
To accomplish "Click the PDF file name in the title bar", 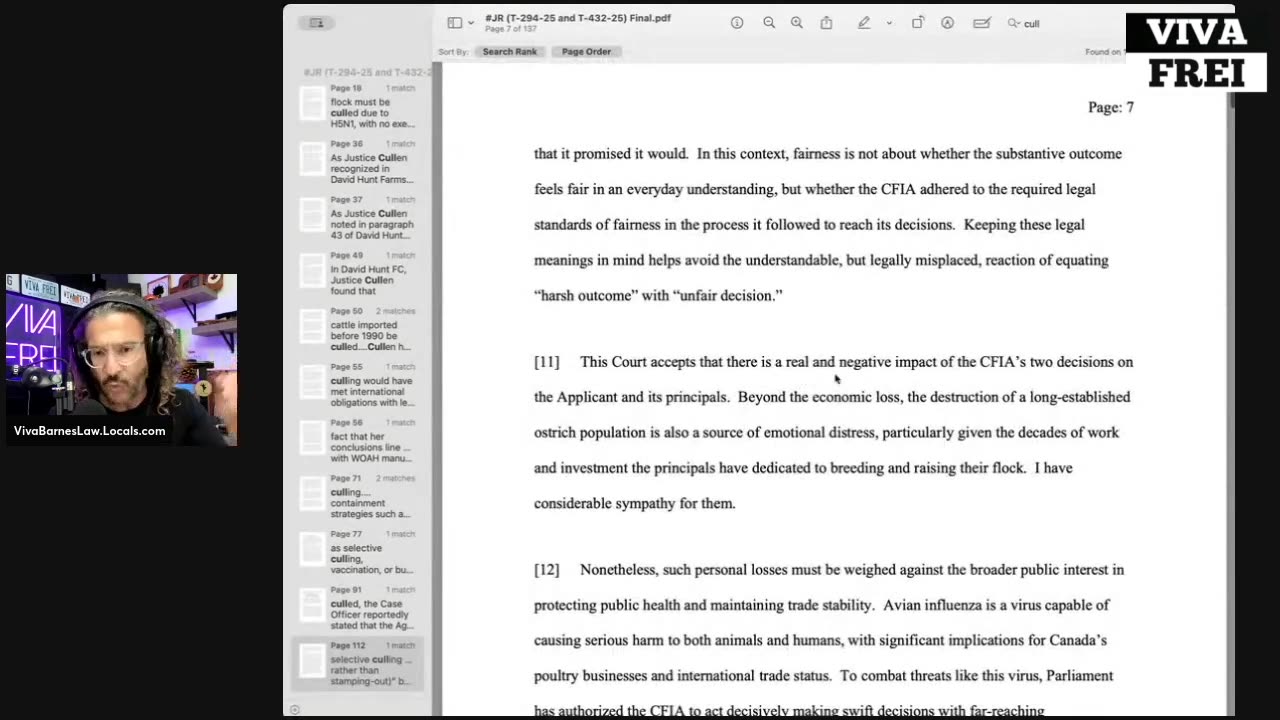I will point(577,18).
